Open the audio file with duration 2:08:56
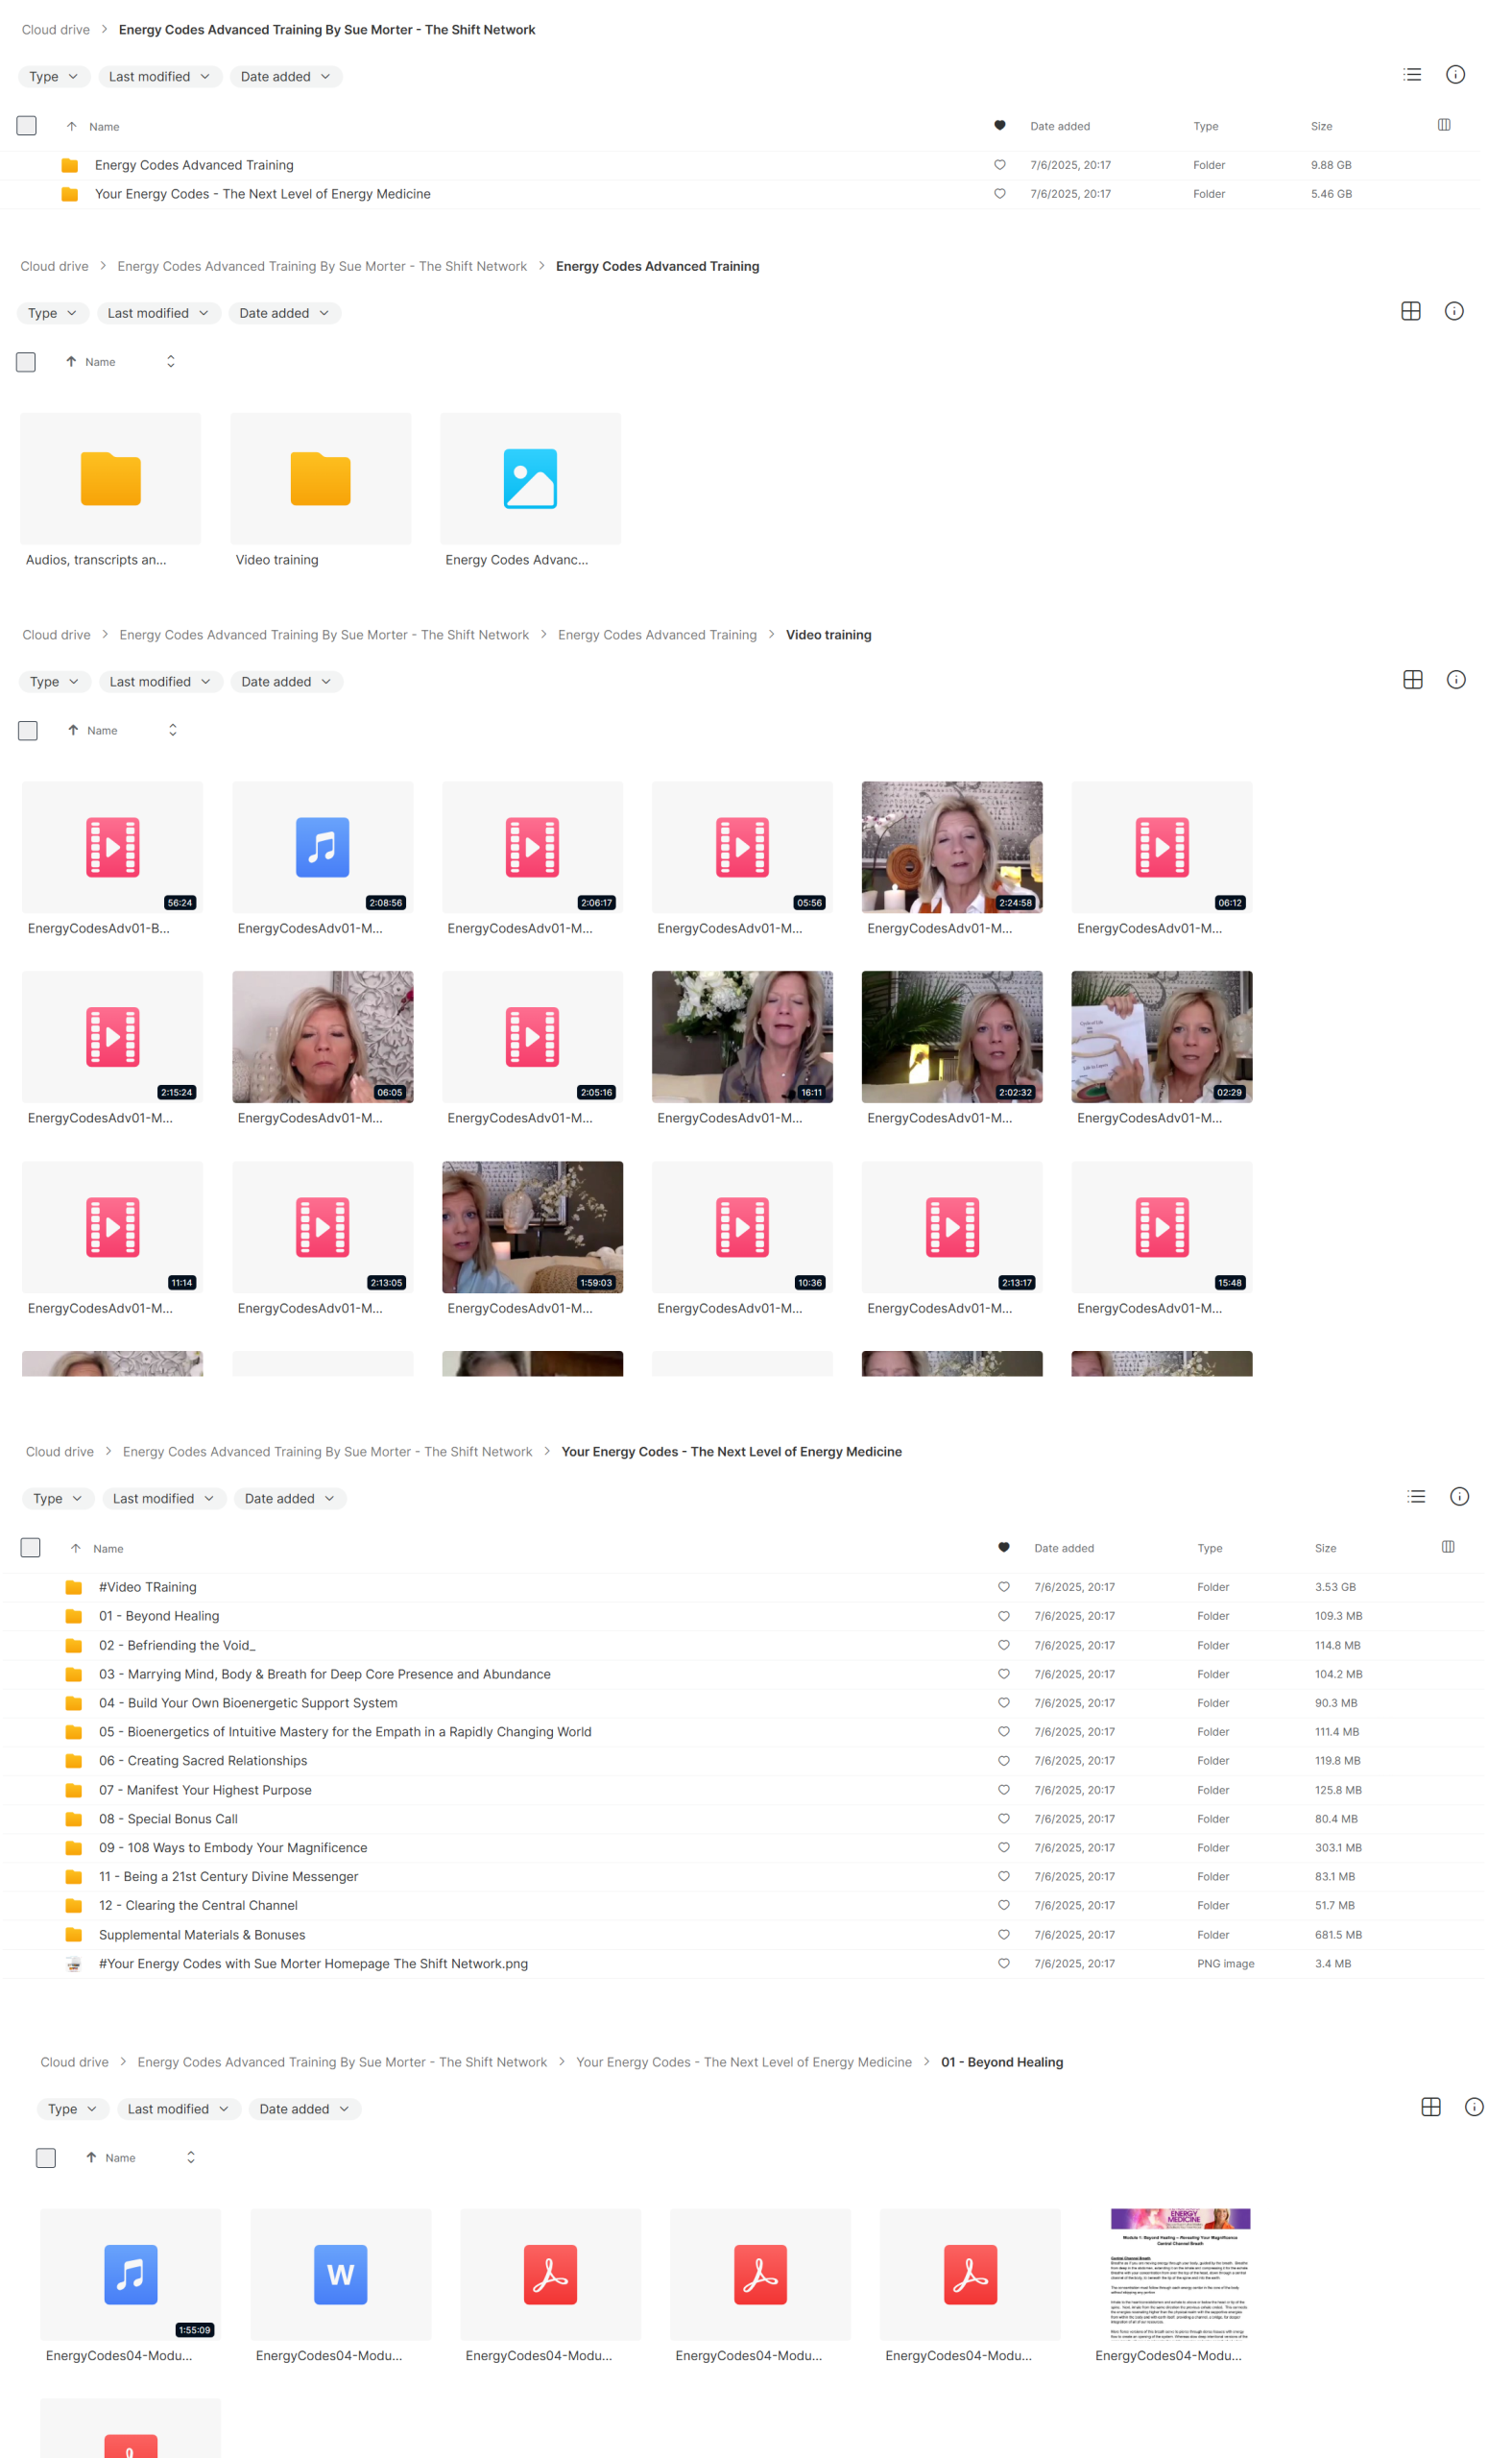The width and height of the screenshot is (1512, 2458). [x=322, y=858]
